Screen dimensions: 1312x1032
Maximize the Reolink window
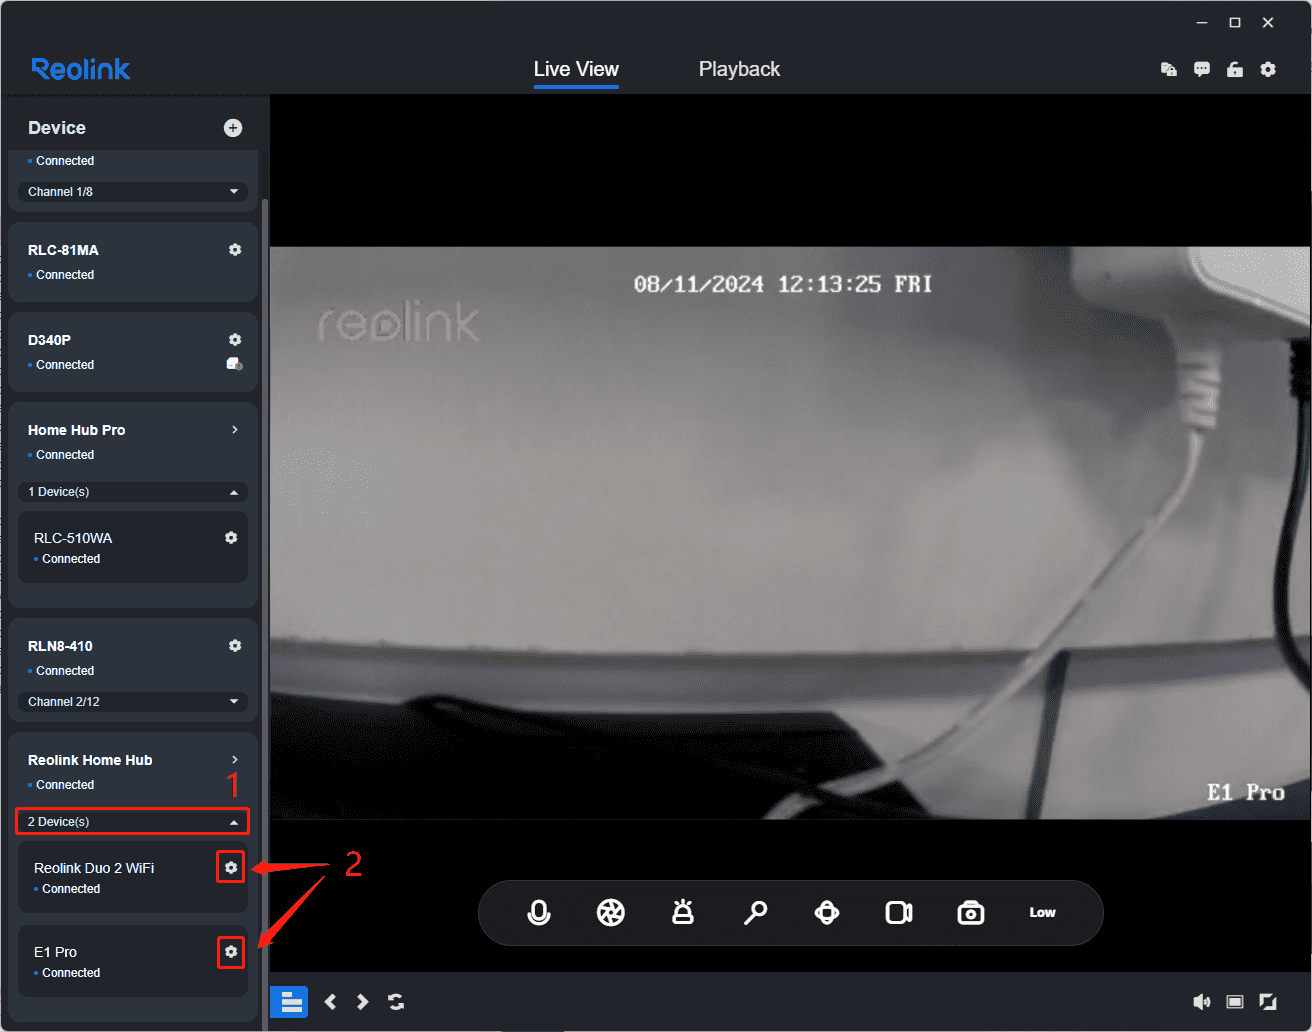click(x=1235, y=22)
